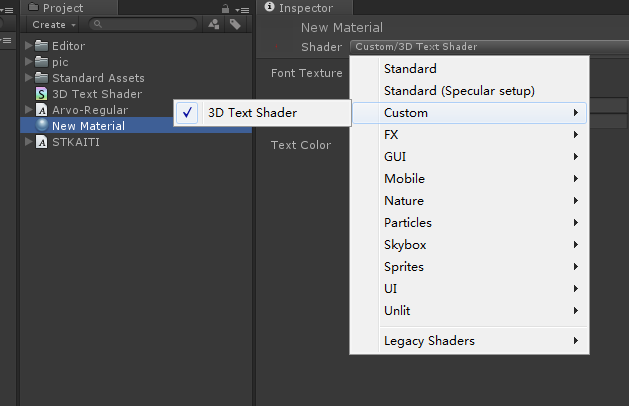Viewport: 629px width, 406px height.
Task: Open the Create dropdown in Project panel
Action: click(53, 25)
